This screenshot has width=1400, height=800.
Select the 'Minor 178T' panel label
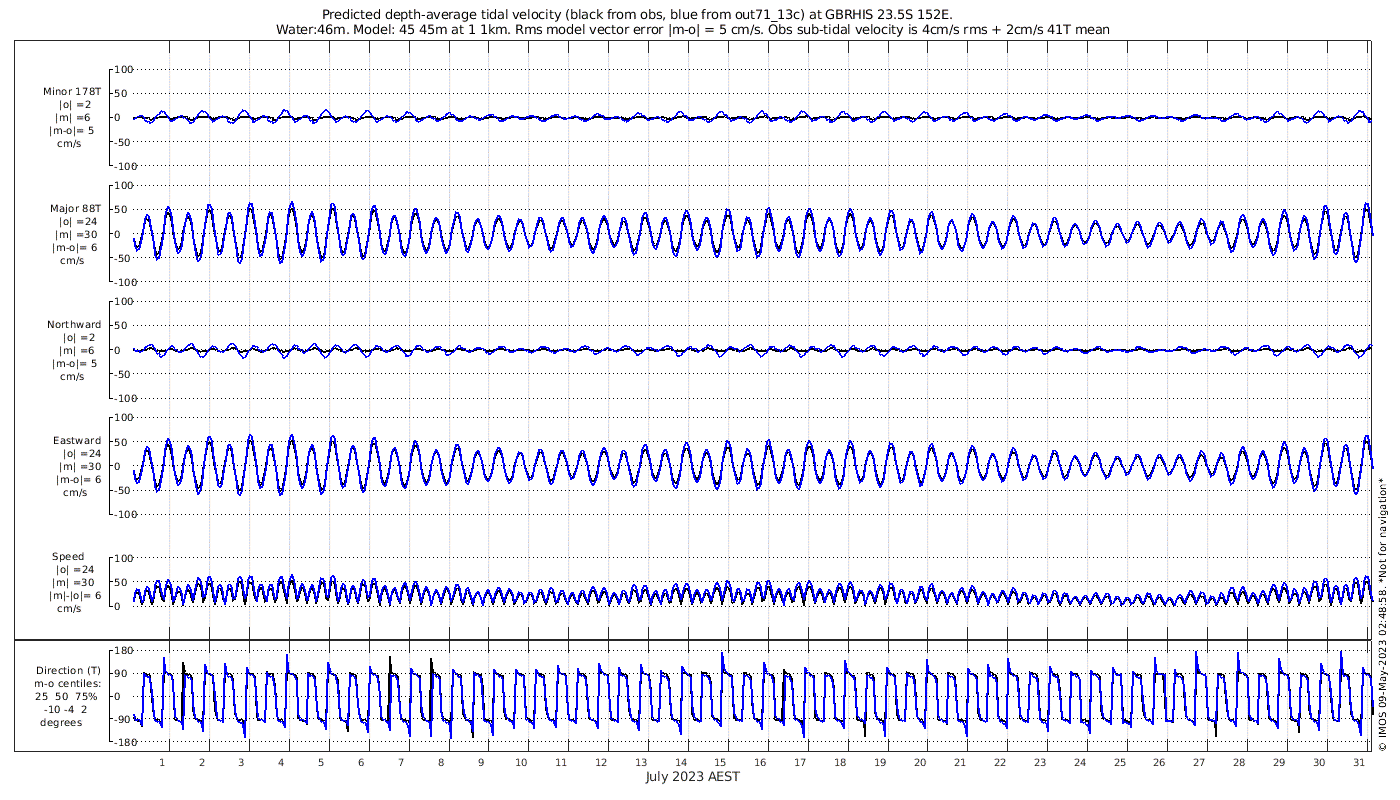pos(72,92)
